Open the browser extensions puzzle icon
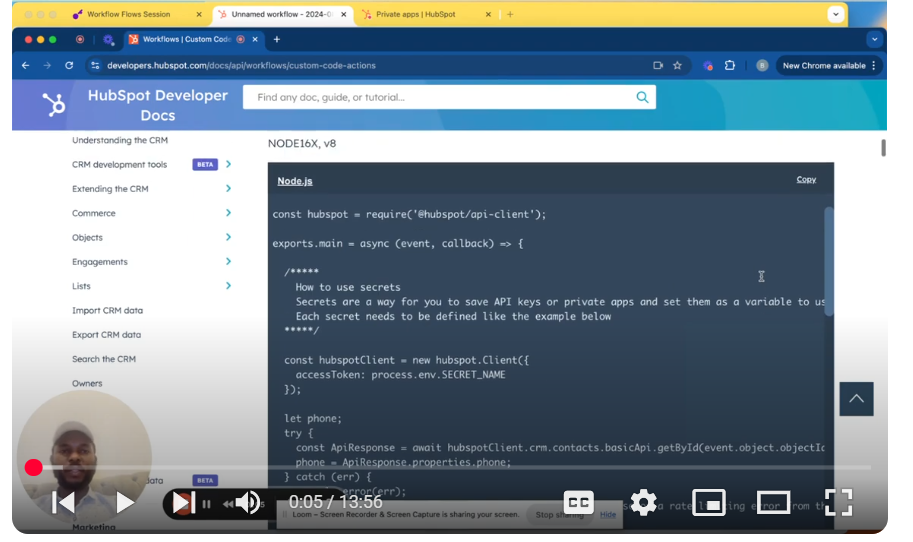This screenshot has height=542, width=913. pos(730,66)
